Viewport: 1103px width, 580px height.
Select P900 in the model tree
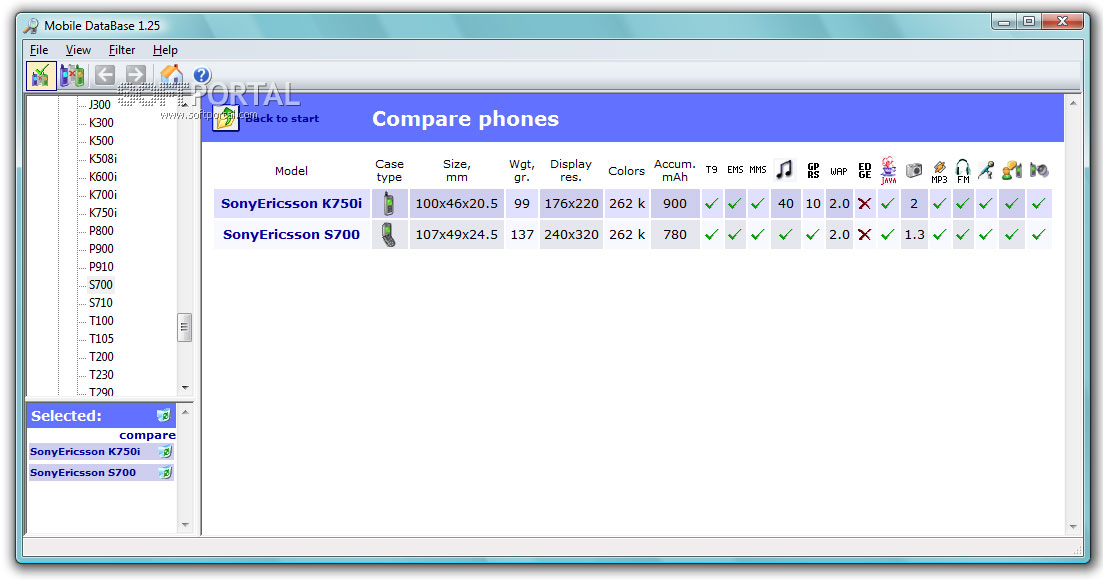pyautogui.click(x=101, y=249)
